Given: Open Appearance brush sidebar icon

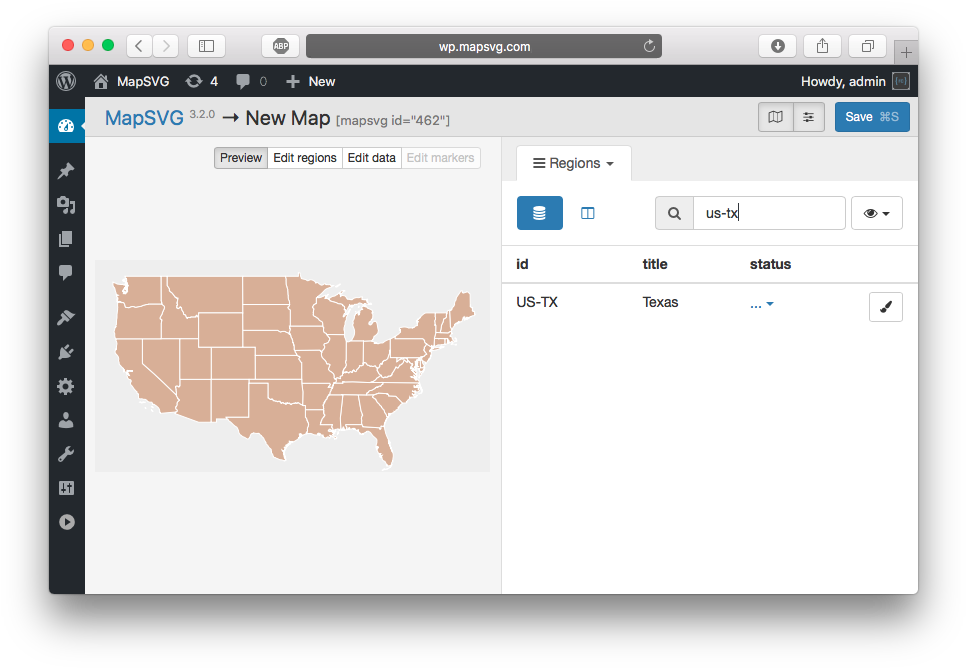Looking at the screenshot, I should (66, 317).
